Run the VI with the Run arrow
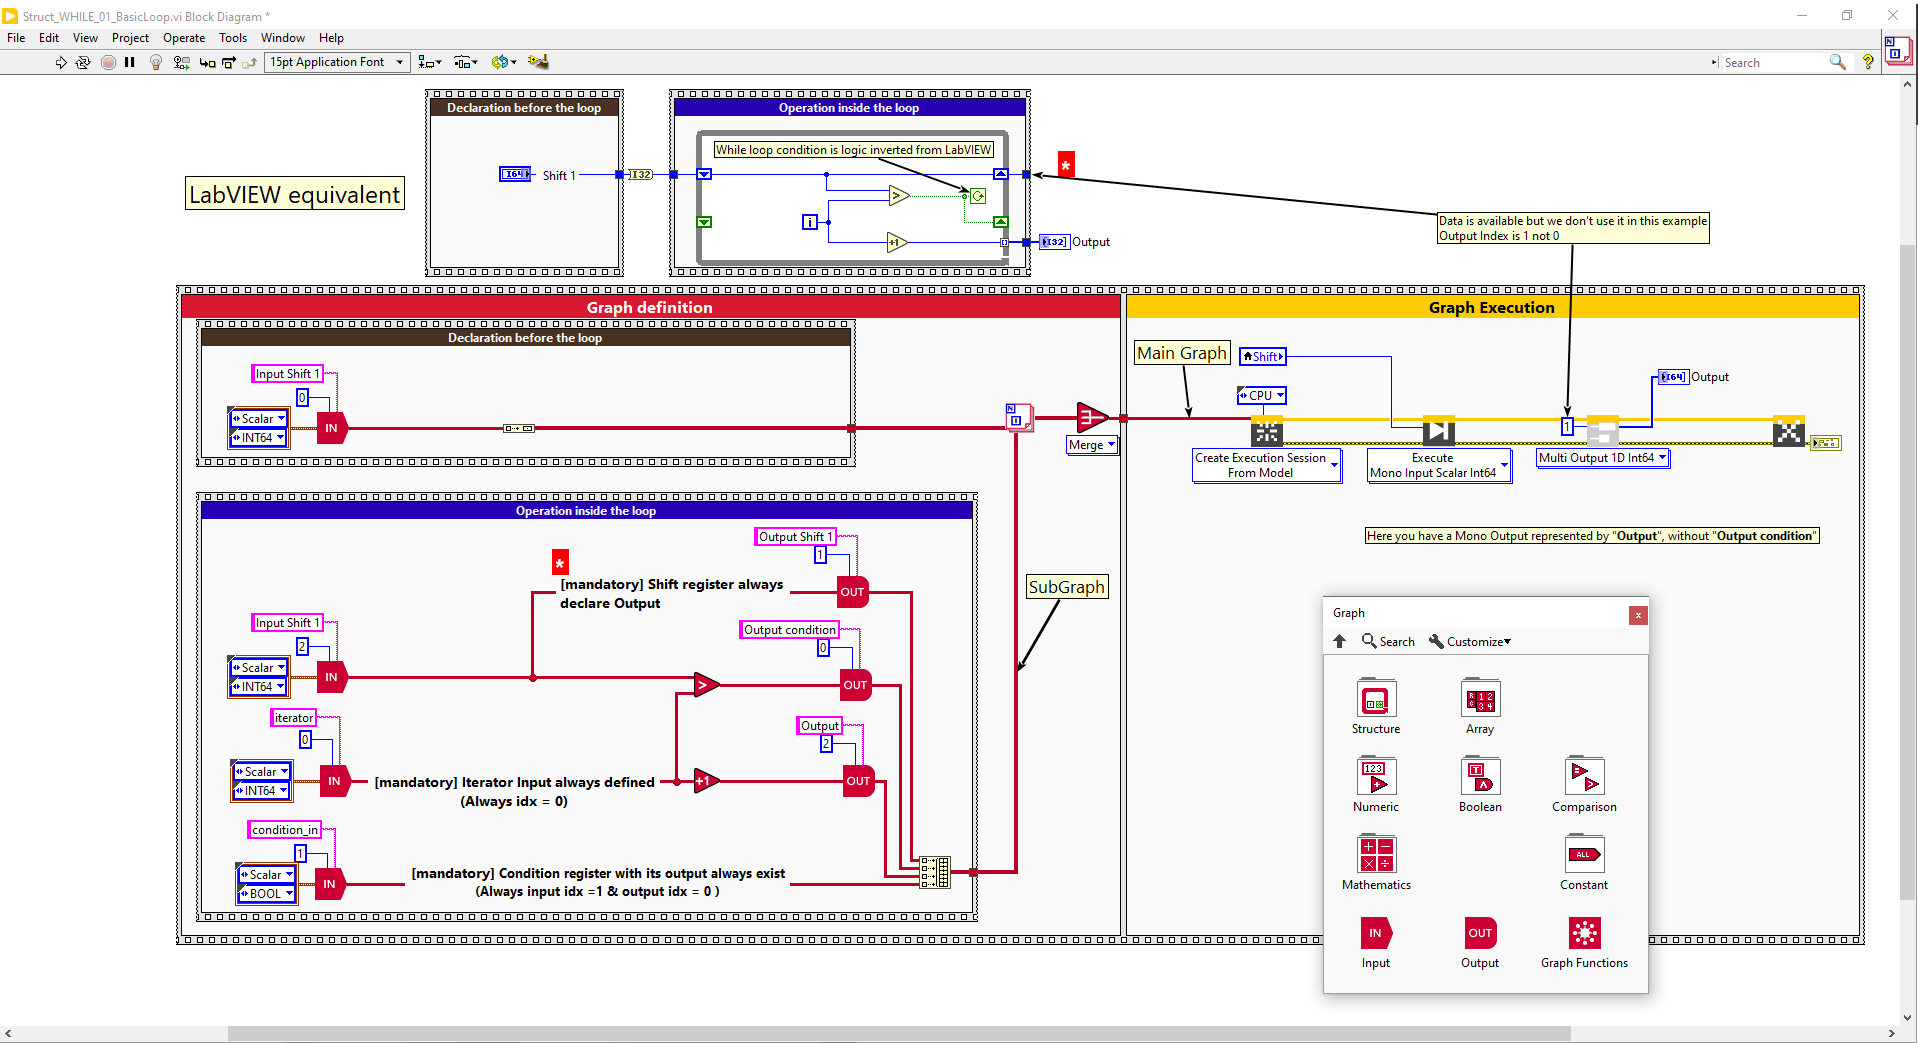Screen dimensions: 1918x1043 click(x=61, y=62)
